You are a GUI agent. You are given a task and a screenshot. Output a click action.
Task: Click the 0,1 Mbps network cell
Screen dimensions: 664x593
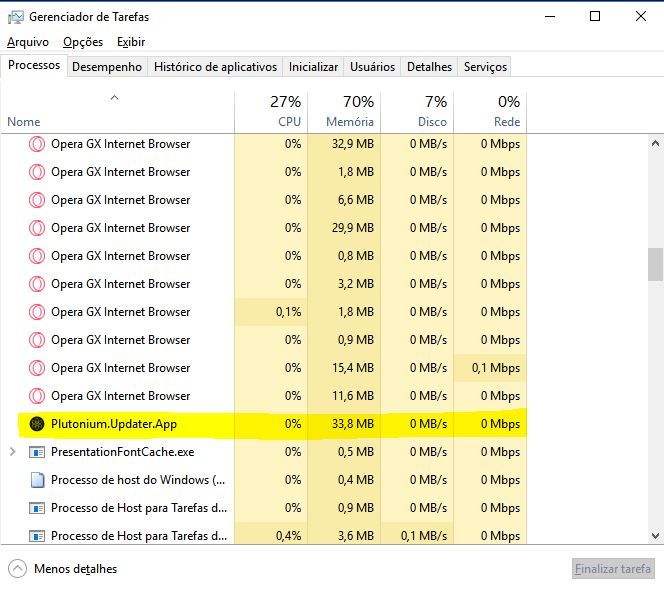point(490,368)
